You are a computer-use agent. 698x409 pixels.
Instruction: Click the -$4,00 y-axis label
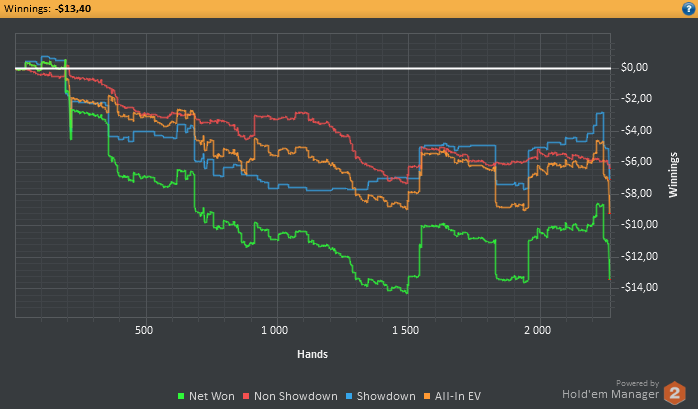[x=637, y=130]
